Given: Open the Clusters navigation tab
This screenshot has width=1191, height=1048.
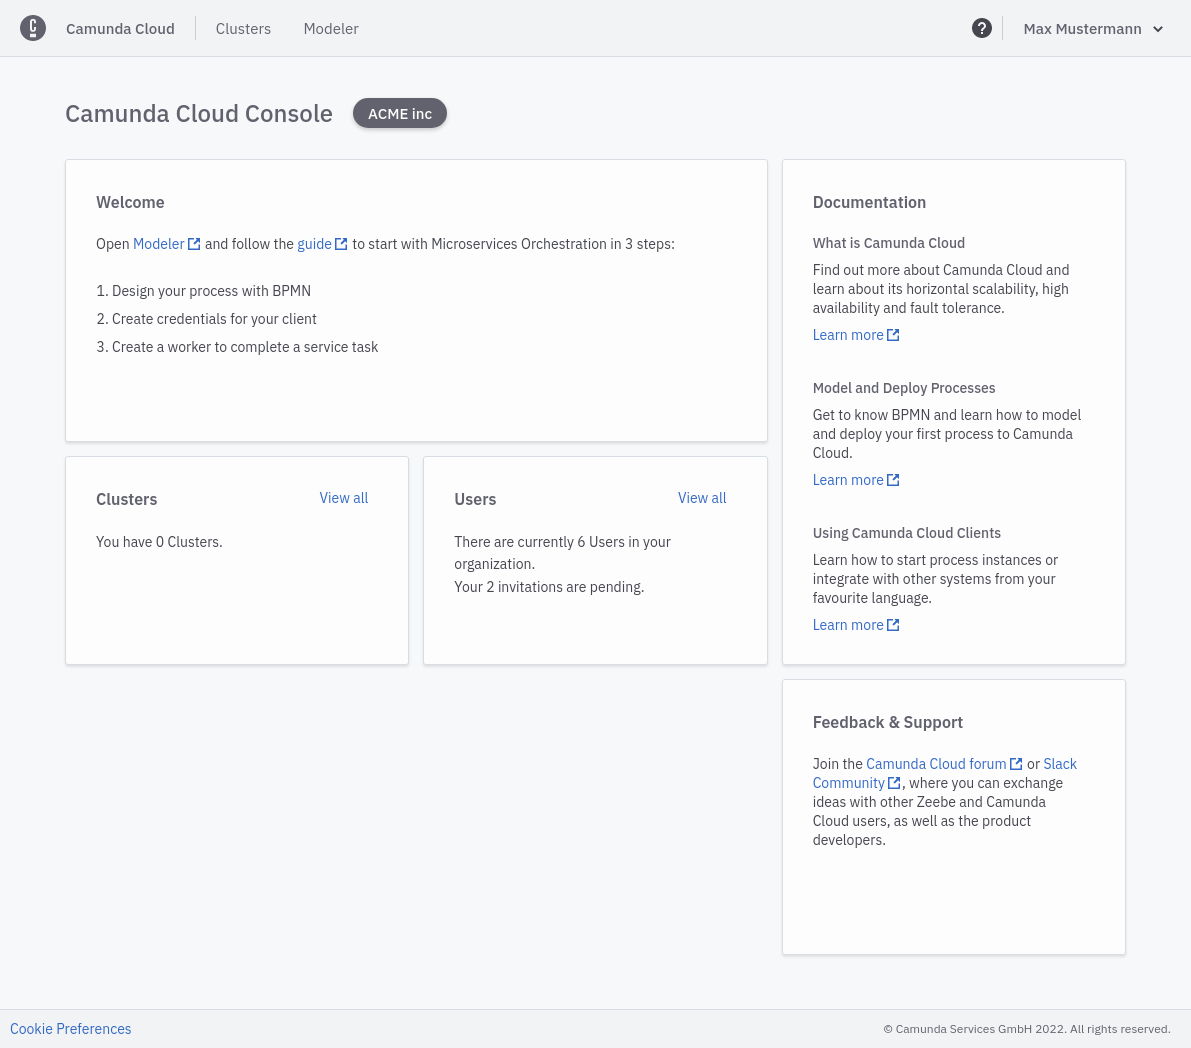Looking at the screenshot, I should (x=243, y=29).
